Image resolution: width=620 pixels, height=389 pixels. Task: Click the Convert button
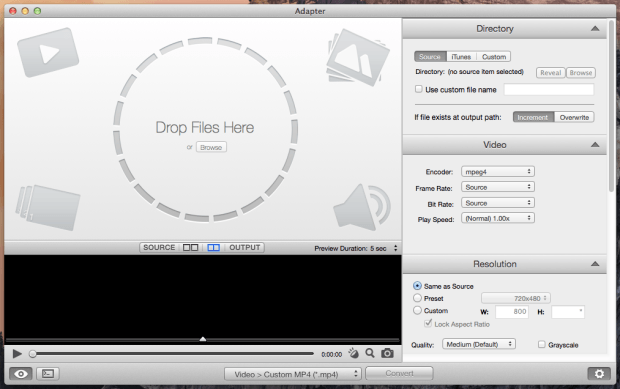coord(399,374)
